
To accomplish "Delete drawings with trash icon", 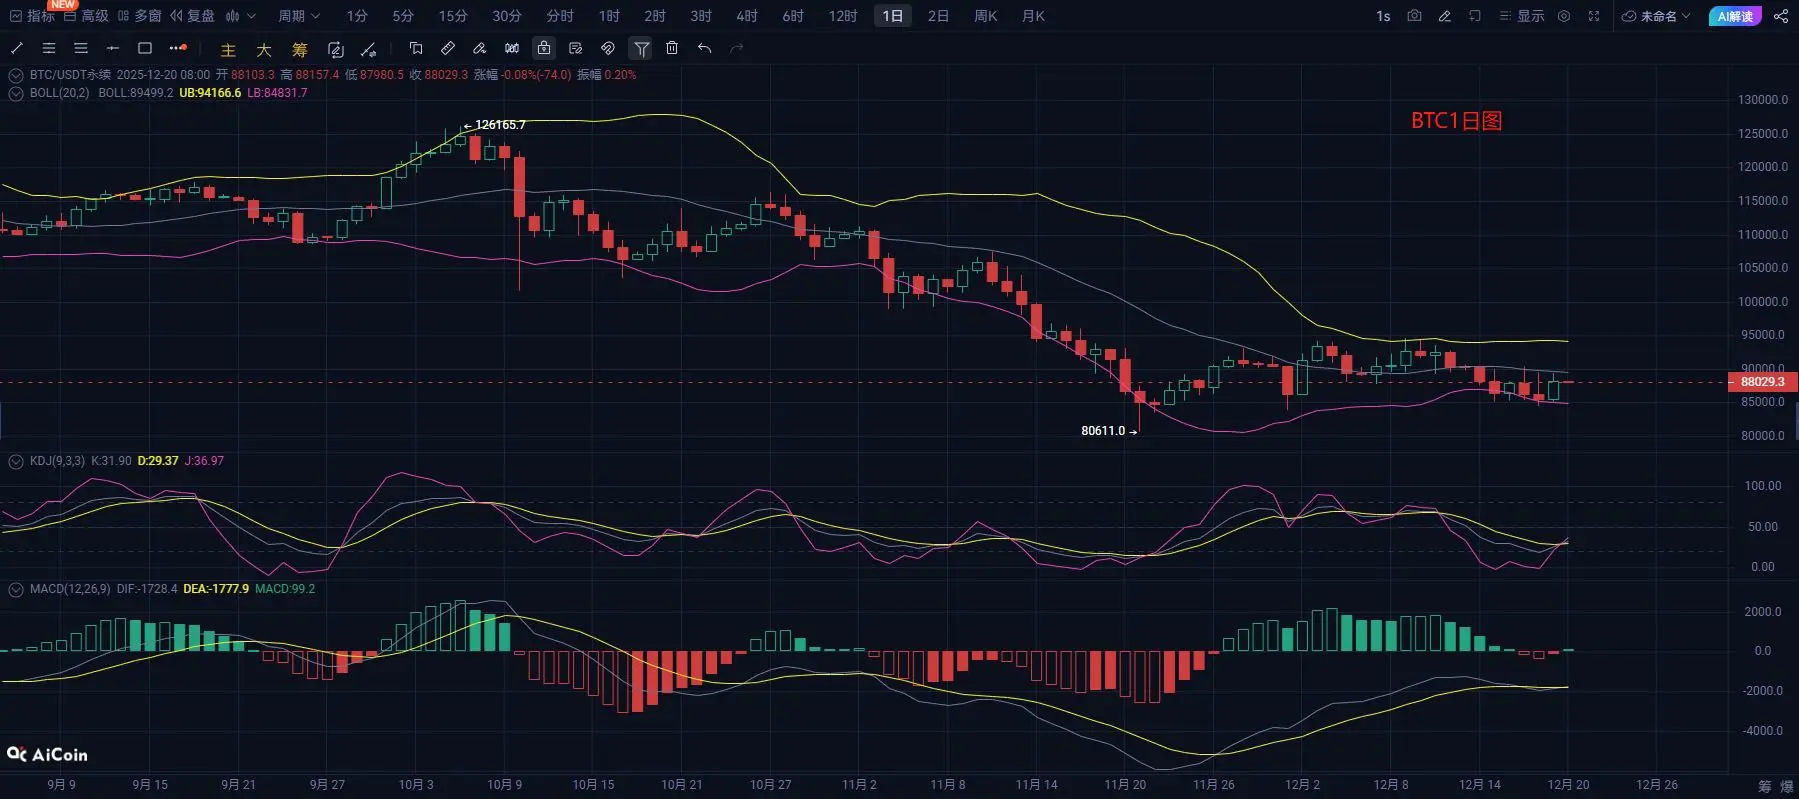I will pyautogui.click(x=672, y=48).
